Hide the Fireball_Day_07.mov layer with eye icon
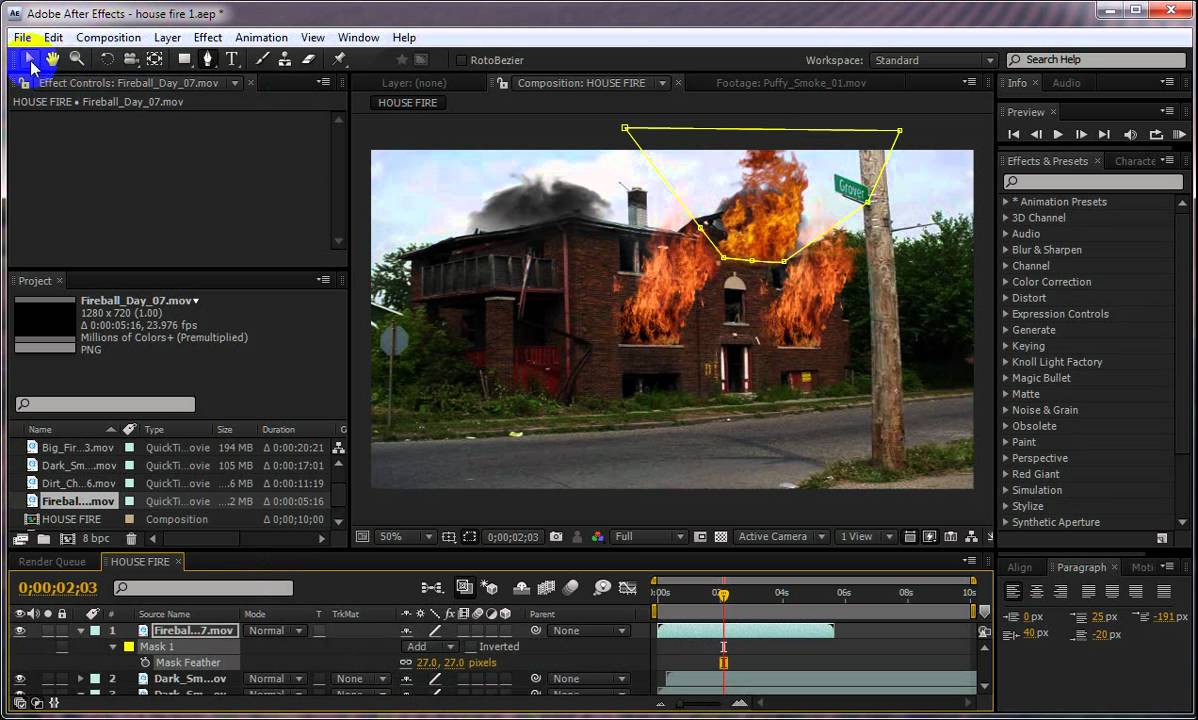 [x=20, y=631]
